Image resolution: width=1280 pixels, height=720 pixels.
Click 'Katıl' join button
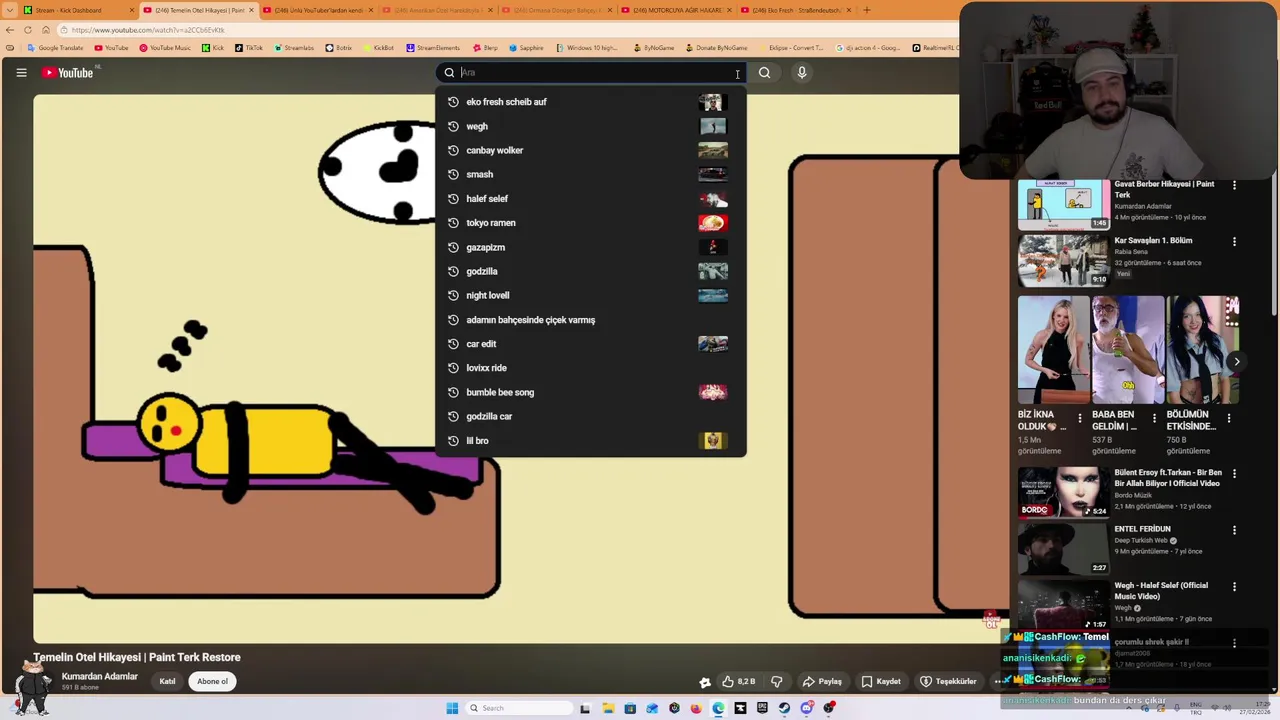click(167, 681)
